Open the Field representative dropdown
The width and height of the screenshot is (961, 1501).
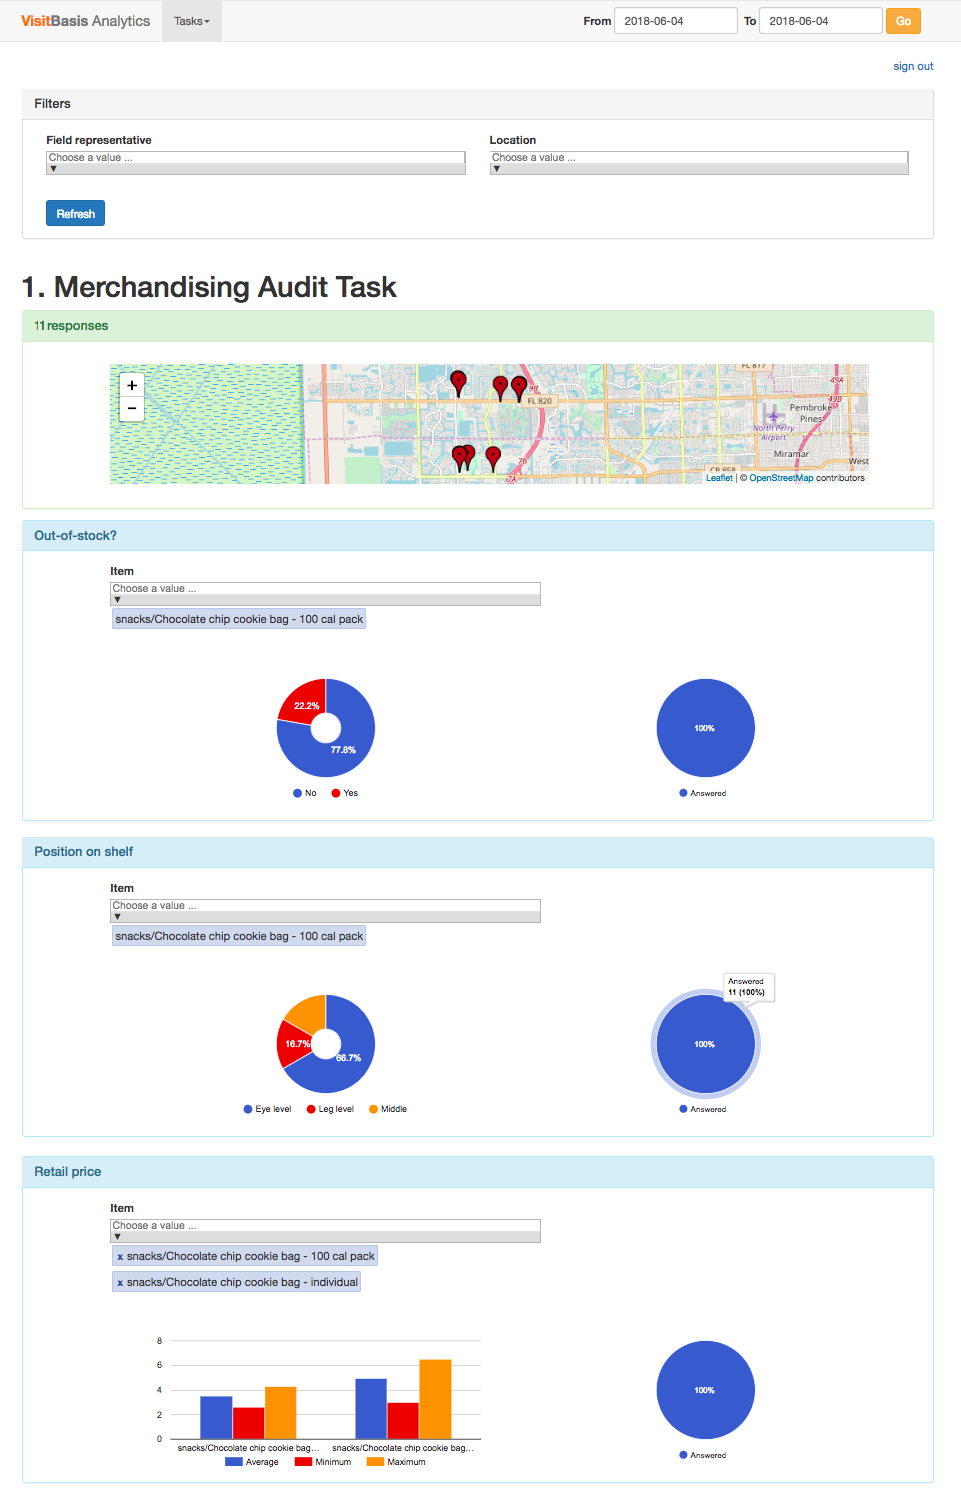[256, 162]
